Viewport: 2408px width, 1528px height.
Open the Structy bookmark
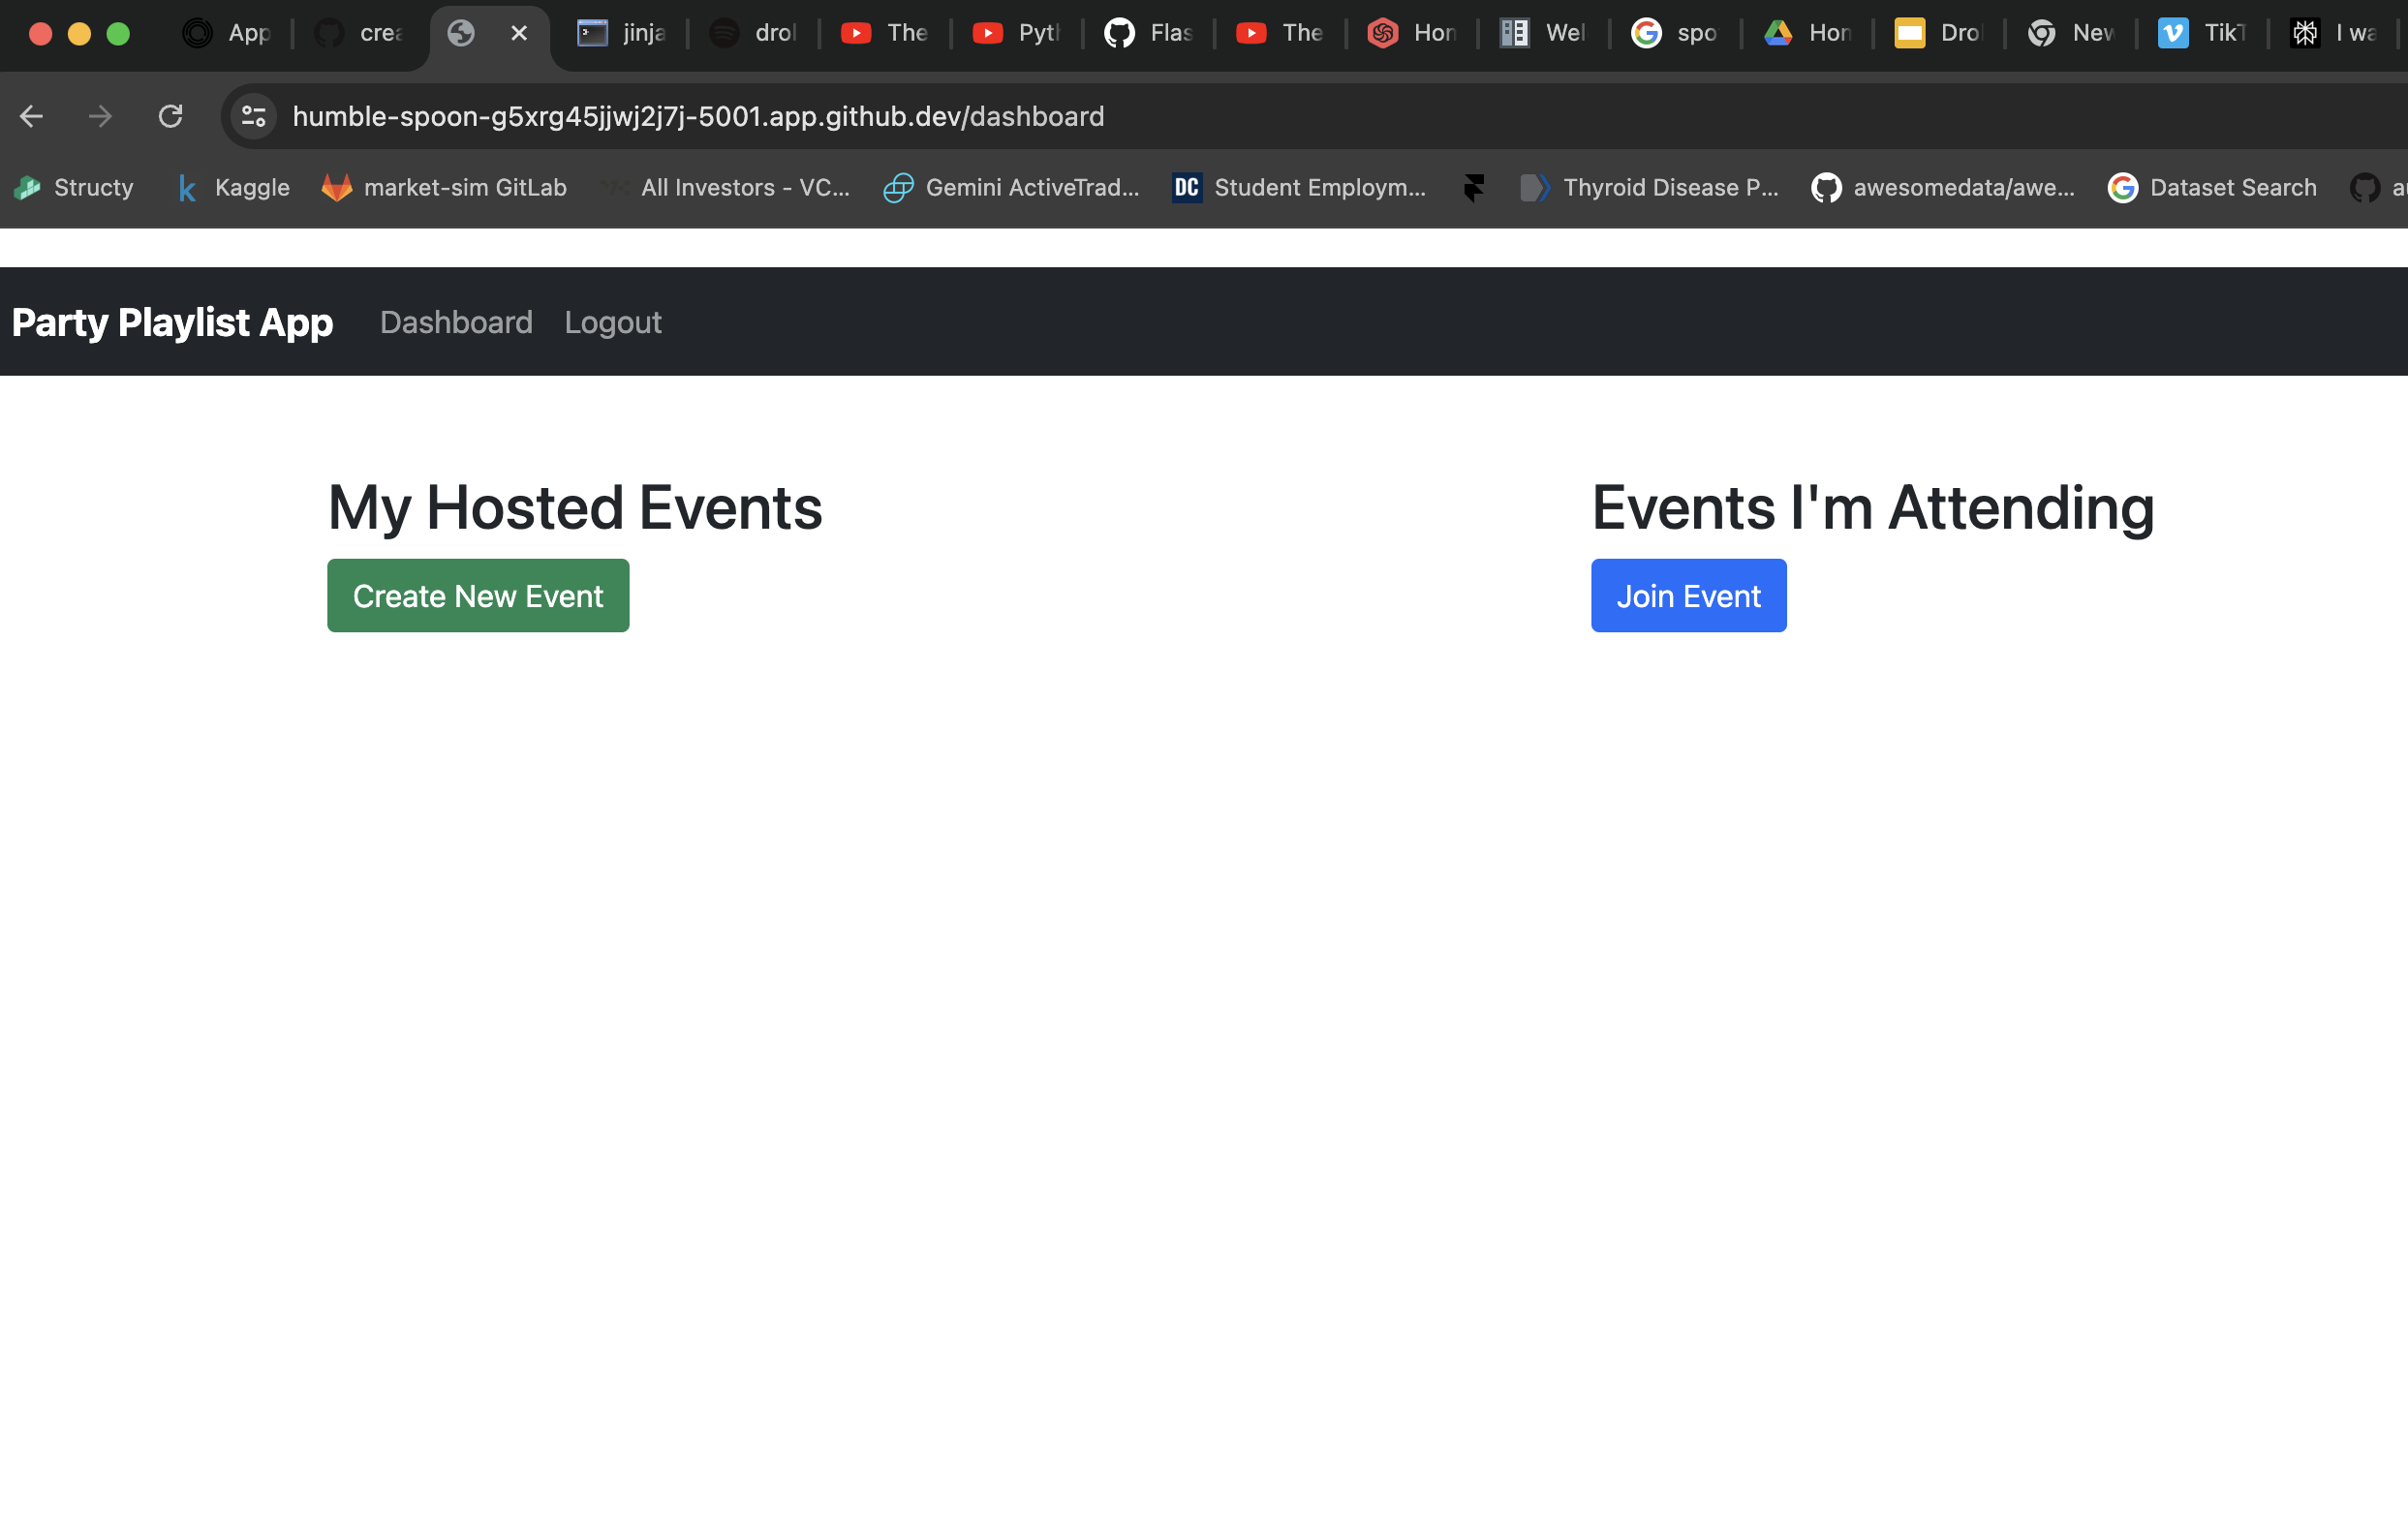74,188
